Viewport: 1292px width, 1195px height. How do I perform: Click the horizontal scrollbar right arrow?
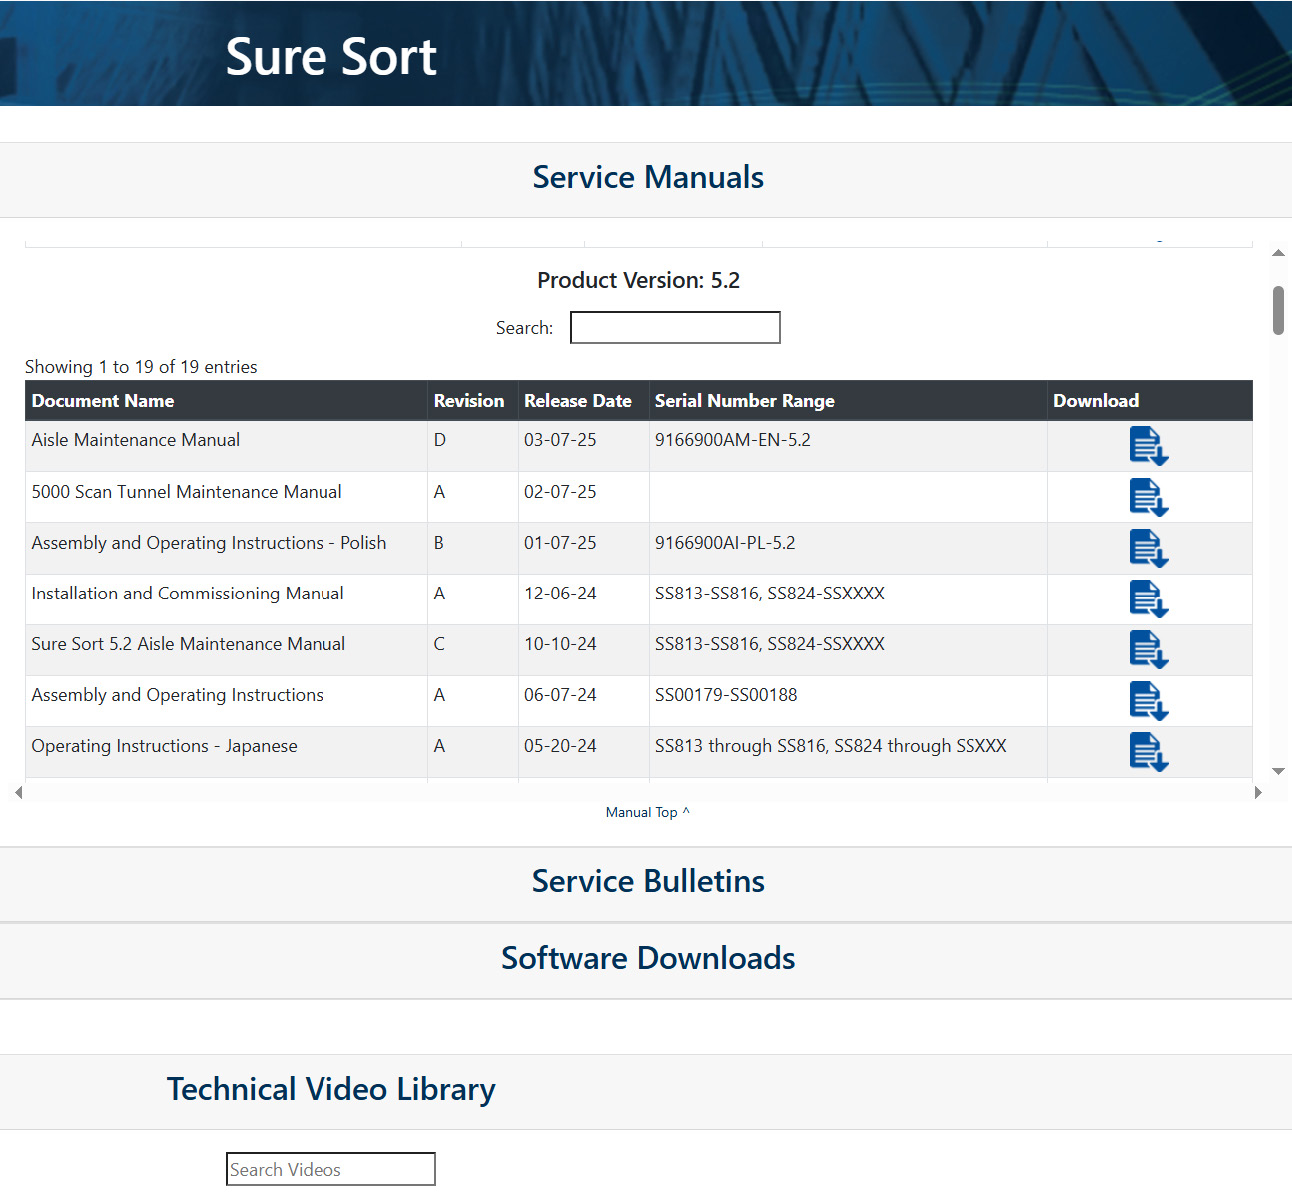(1258, 792)
